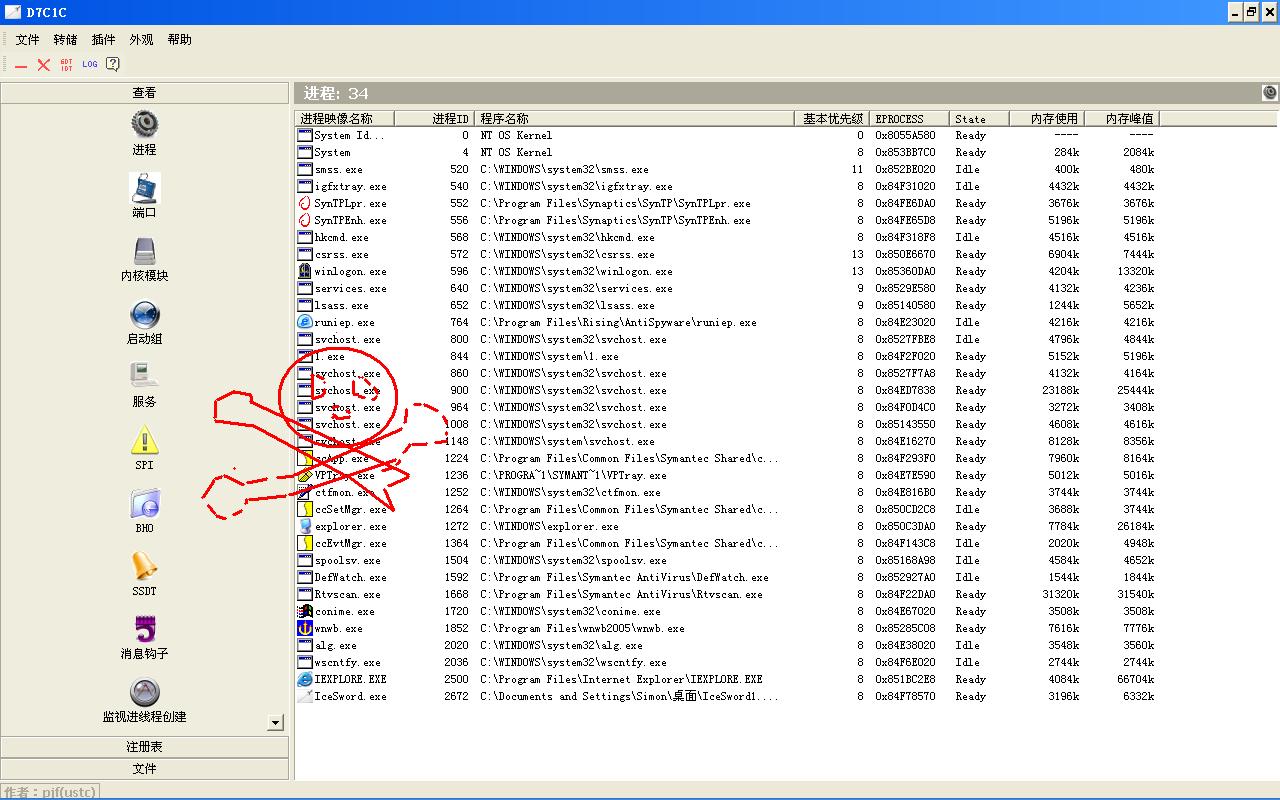The image size is (1280, 800).
Task: Sort by the 基本优先级 column header
Action: 831,119
